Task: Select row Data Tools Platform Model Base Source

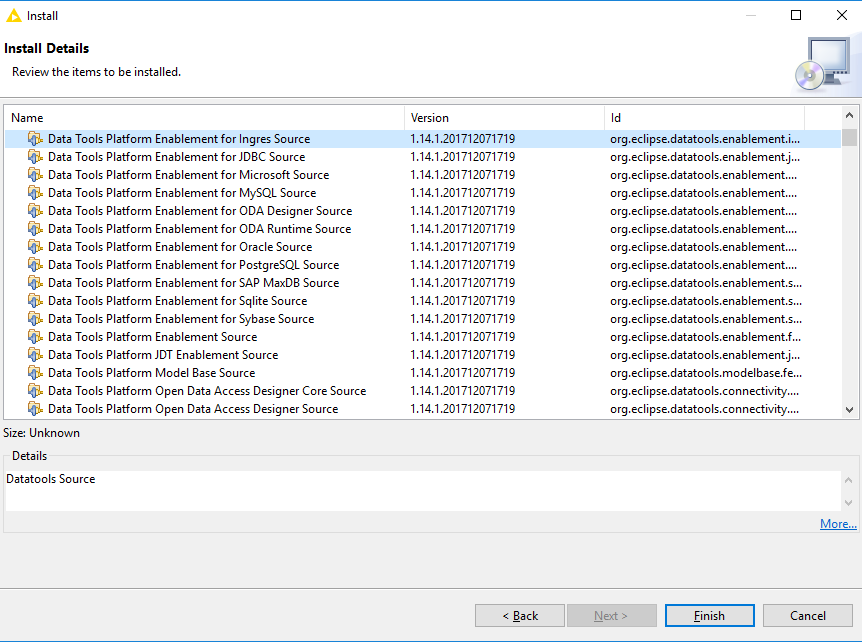Action: 423,373
